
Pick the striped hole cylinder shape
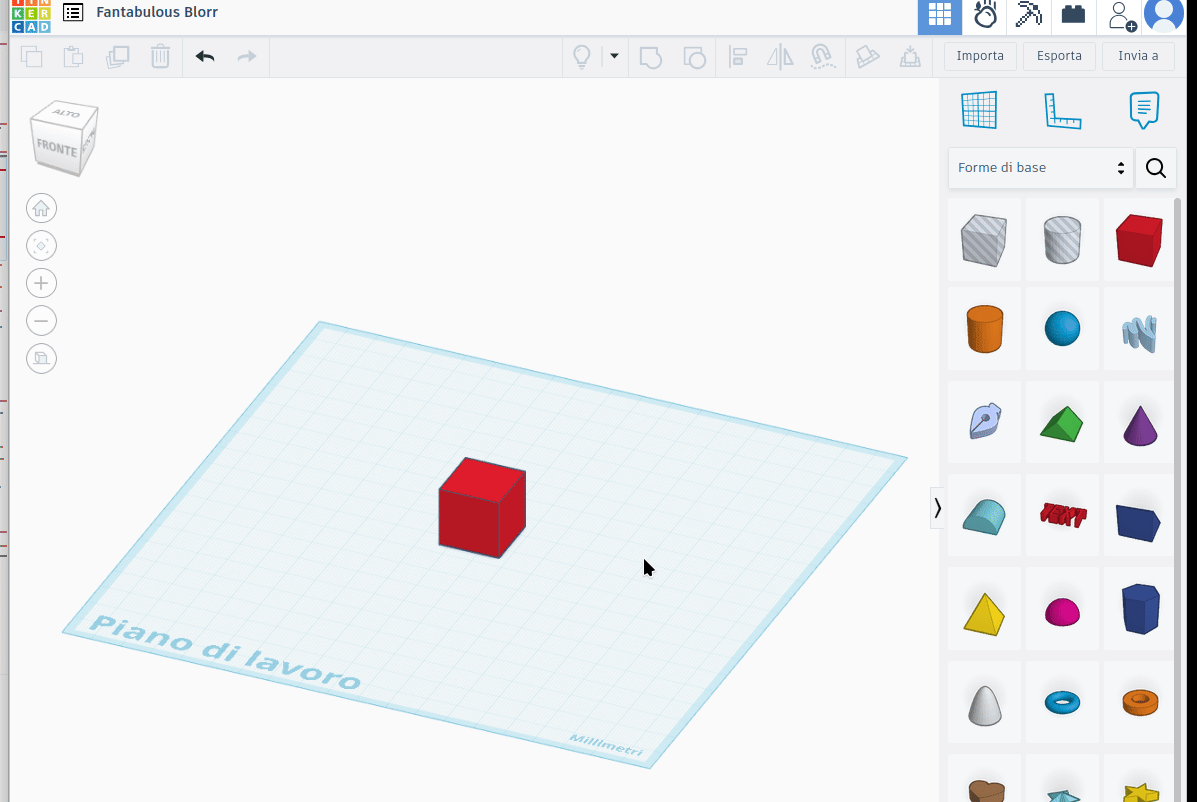1062,240
